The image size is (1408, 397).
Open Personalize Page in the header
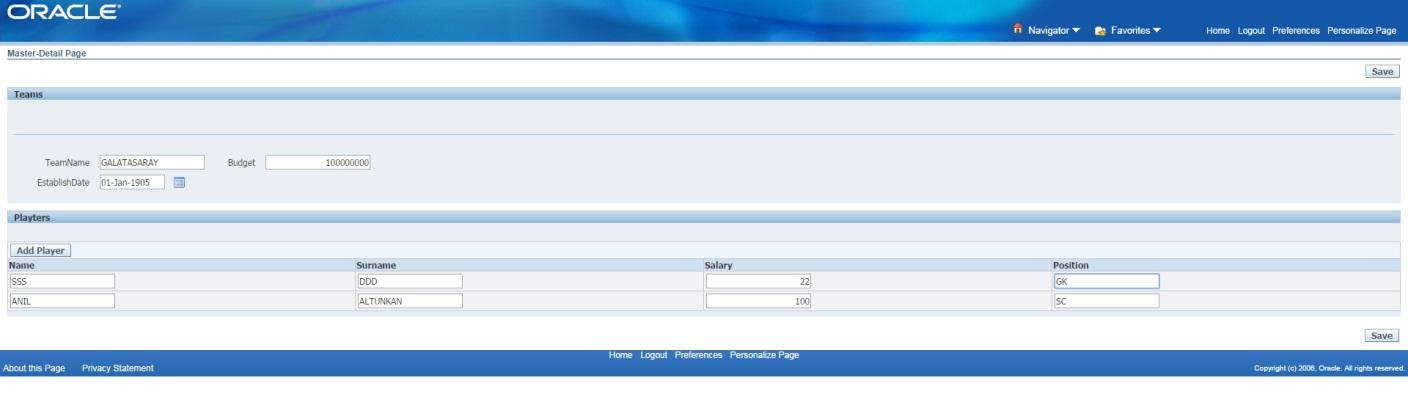[1361, 31]
